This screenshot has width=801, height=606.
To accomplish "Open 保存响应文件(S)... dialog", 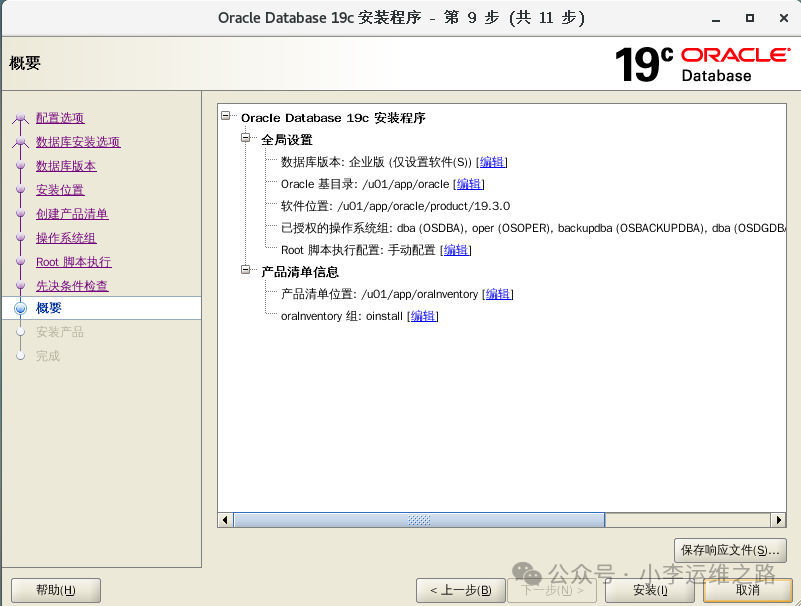I will [730, 550].
